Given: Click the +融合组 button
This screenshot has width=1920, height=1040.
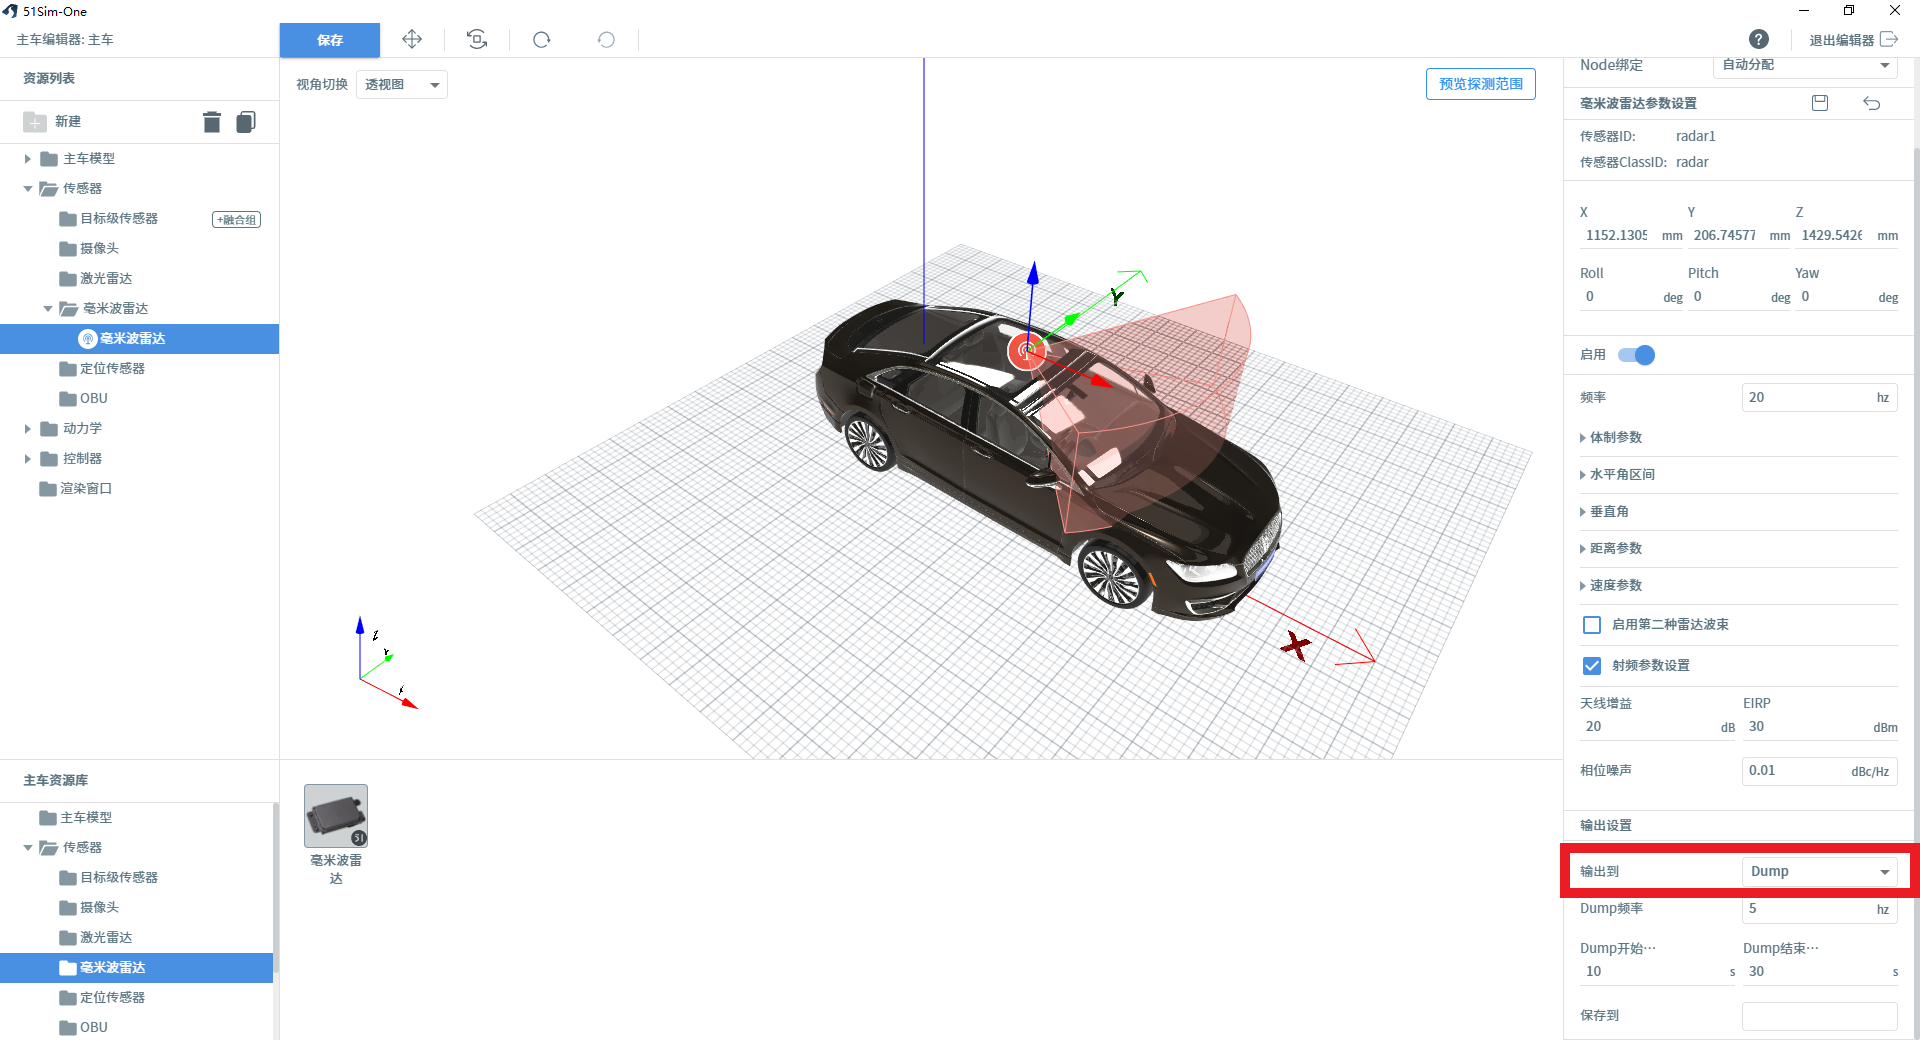Looking at the screenshot, I should point(237,220).
